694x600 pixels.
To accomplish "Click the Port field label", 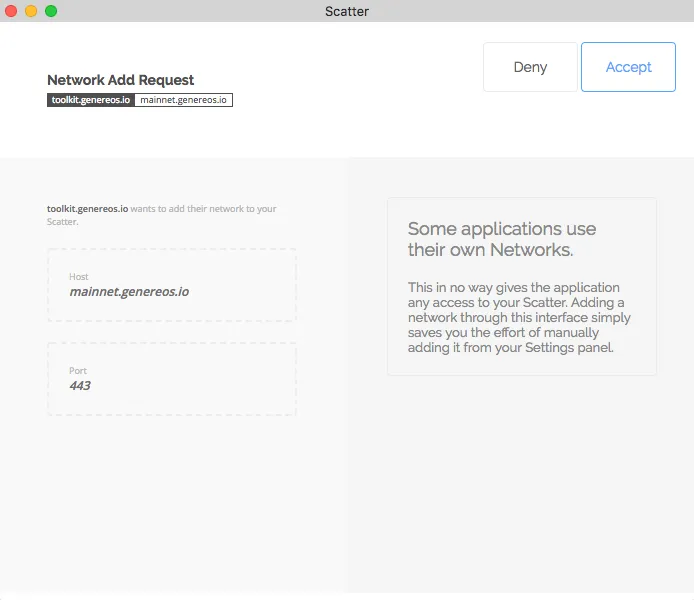I will click(x=78, y=371).
